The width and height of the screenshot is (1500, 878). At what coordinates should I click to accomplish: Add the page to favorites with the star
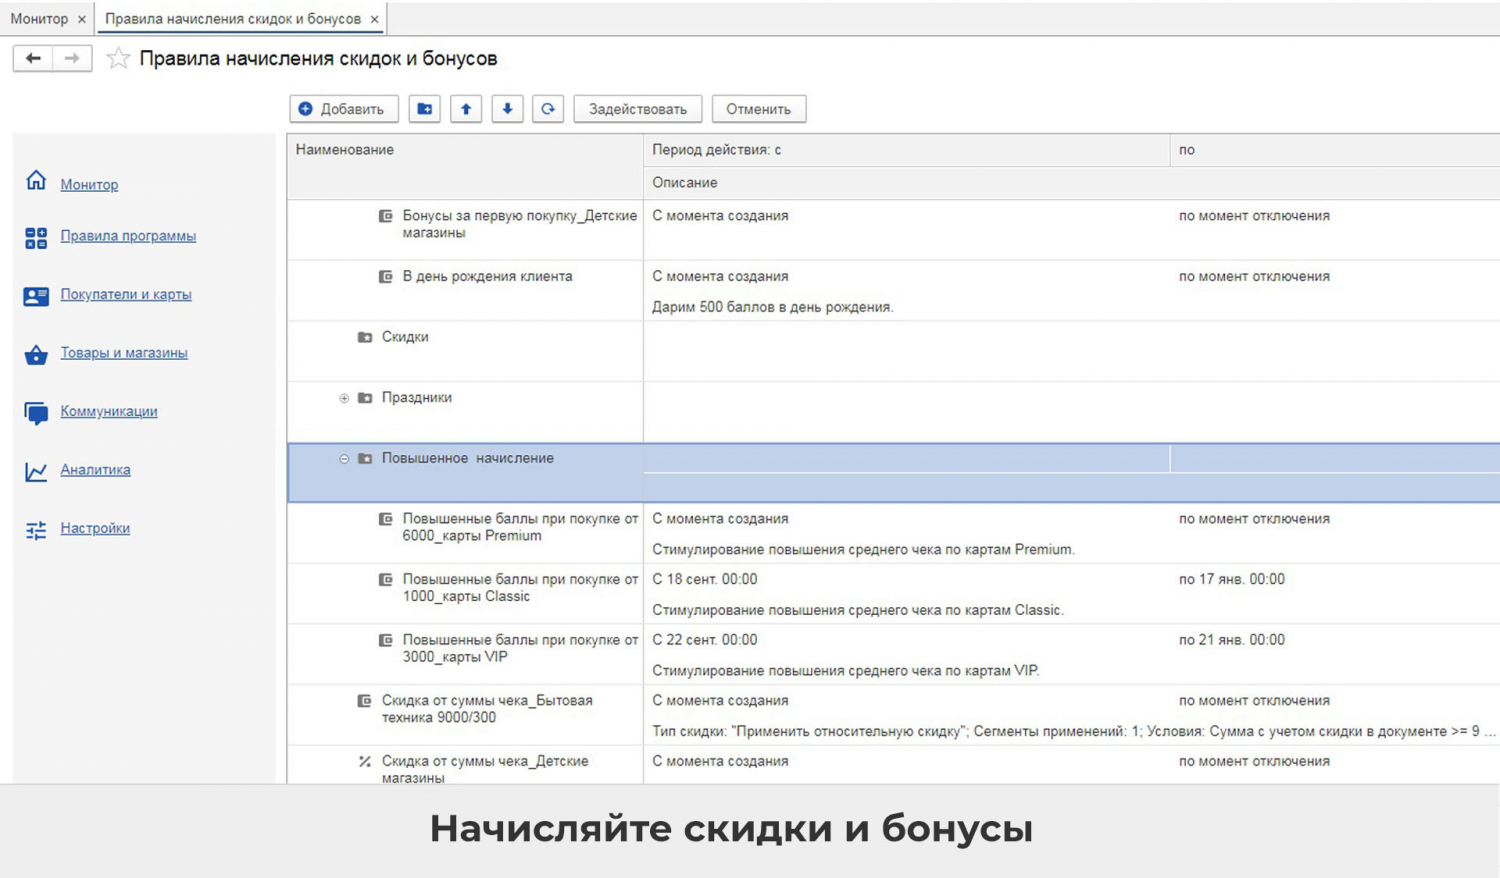[x=118, y=59]
